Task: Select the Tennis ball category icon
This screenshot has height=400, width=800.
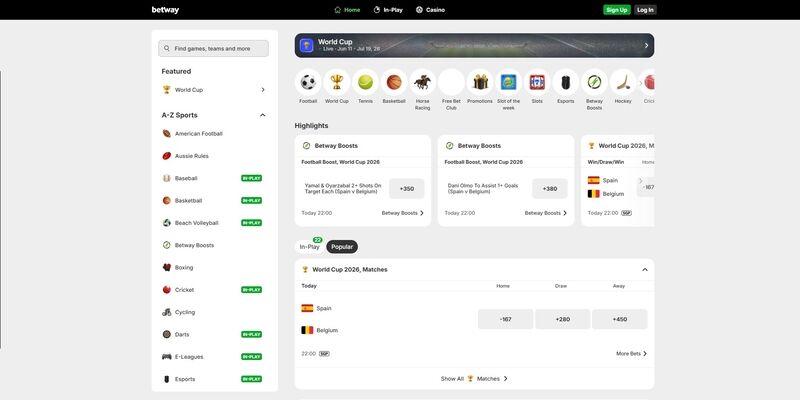Action: pyautogui.click(x=365, y=82)
